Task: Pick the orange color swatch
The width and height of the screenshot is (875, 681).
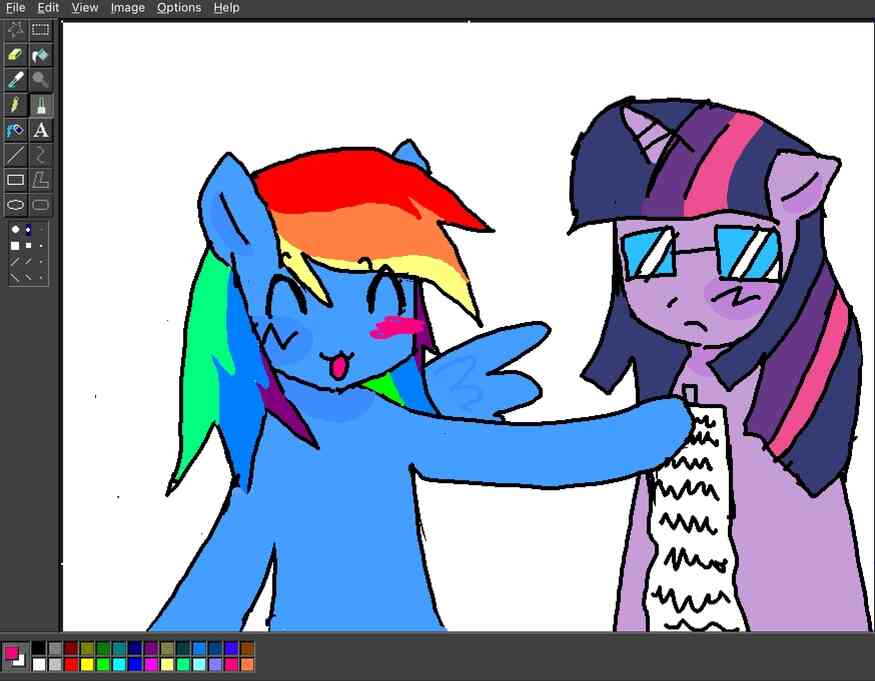Action: click(247, 664)
